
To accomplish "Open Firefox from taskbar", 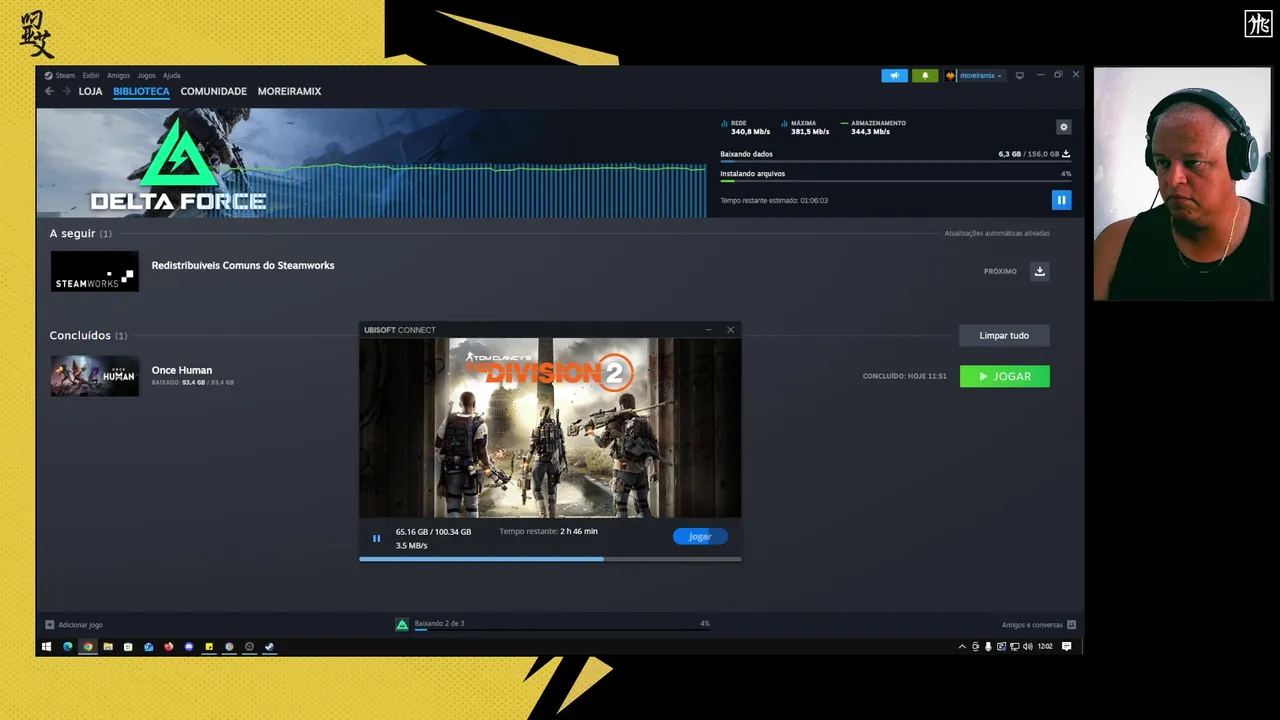I will coord(169,646).
